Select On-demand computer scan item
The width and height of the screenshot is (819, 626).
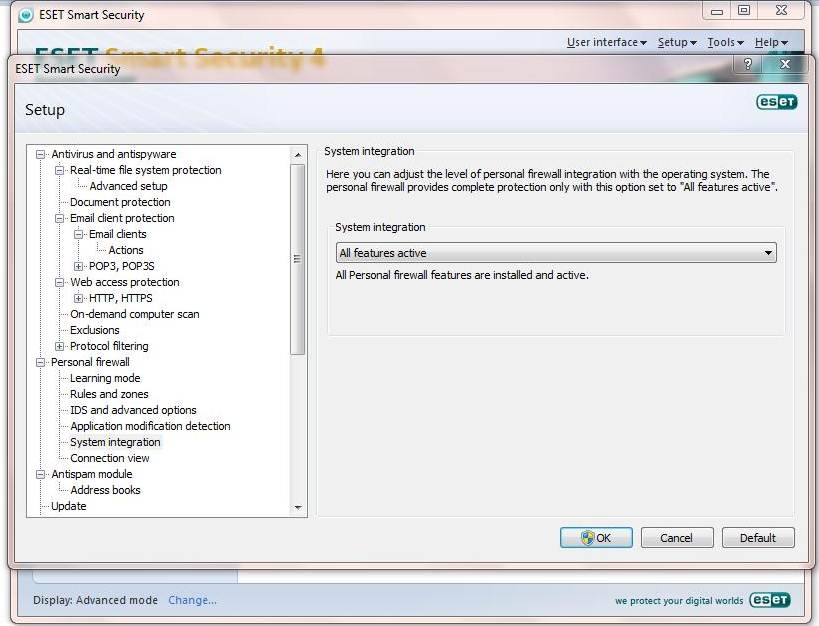[x=135, y=314]
